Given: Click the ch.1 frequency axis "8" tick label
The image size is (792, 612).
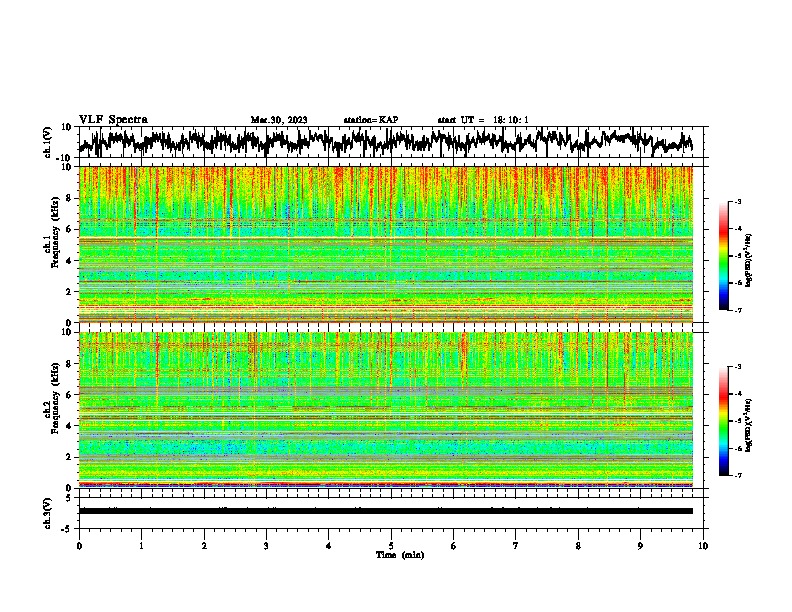Looking at the screenshot, I should coord(69,198).
